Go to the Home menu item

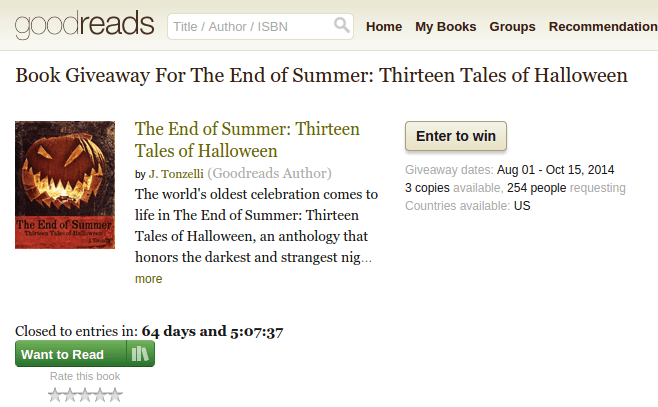(384, 26)
